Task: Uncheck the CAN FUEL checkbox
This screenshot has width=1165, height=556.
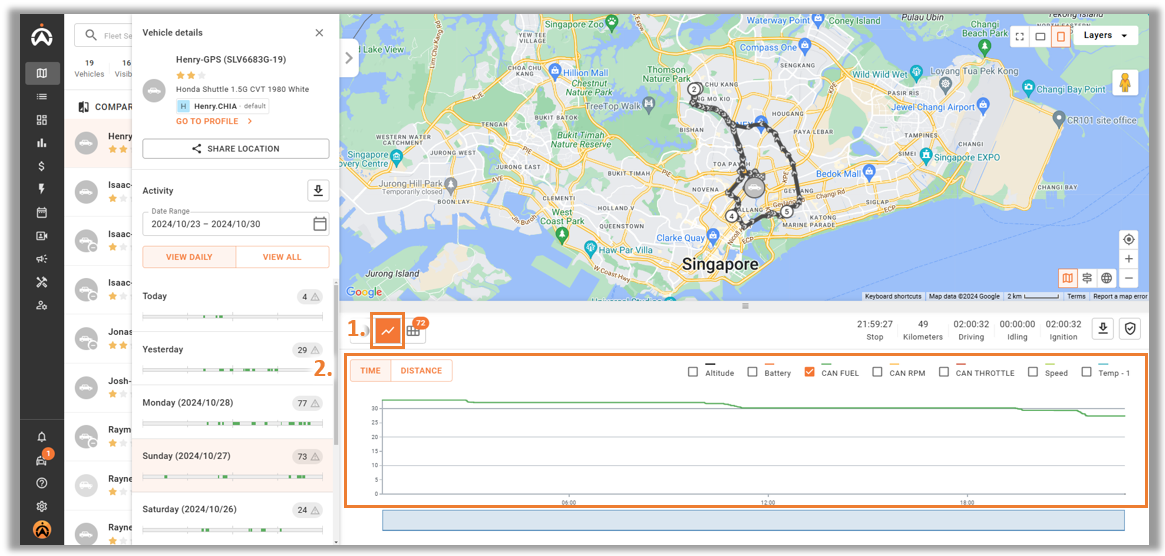Action: tap(810, 372)
